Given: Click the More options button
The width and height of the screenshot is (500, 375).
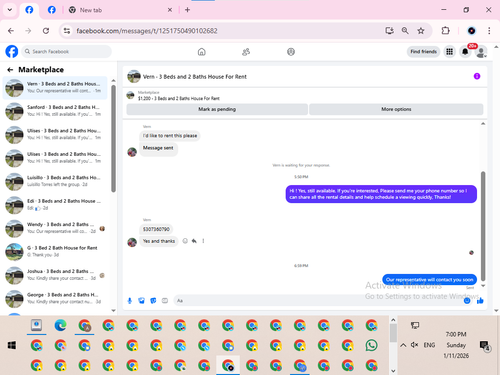Looking at the screenshot, I should click(x=396, y=109).
